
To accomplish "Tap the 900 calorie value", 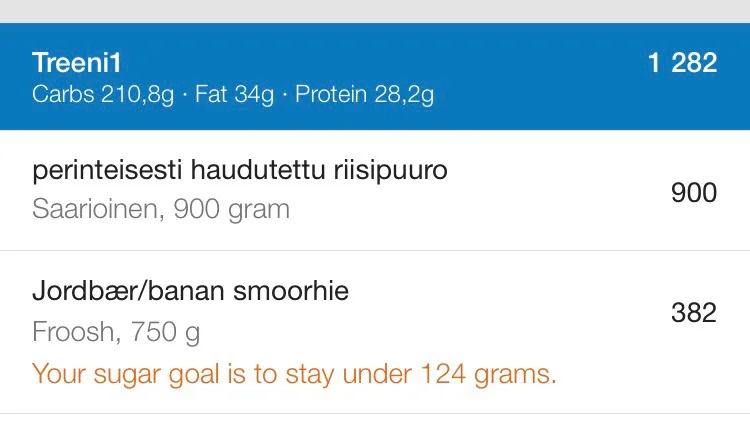I will coord(693,192).
